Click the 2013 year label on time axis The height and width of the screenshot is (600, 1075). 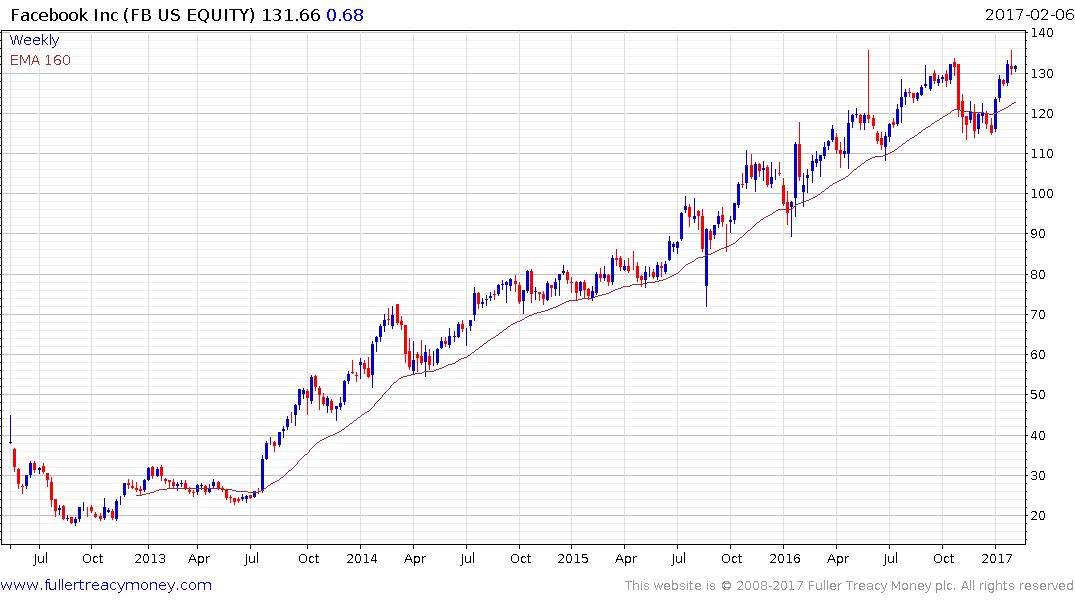click(x=149, y=558)
